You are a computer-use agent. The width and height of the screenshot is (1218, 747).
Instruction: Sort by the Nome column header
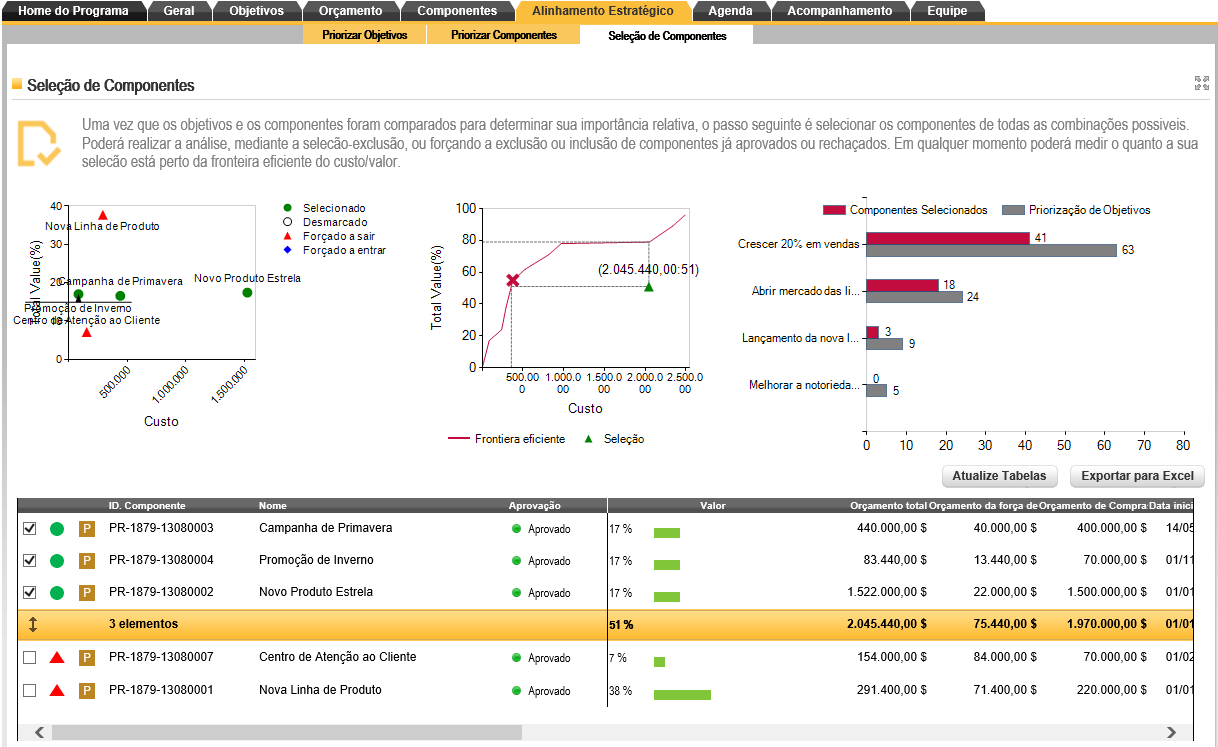pos(273,506)
